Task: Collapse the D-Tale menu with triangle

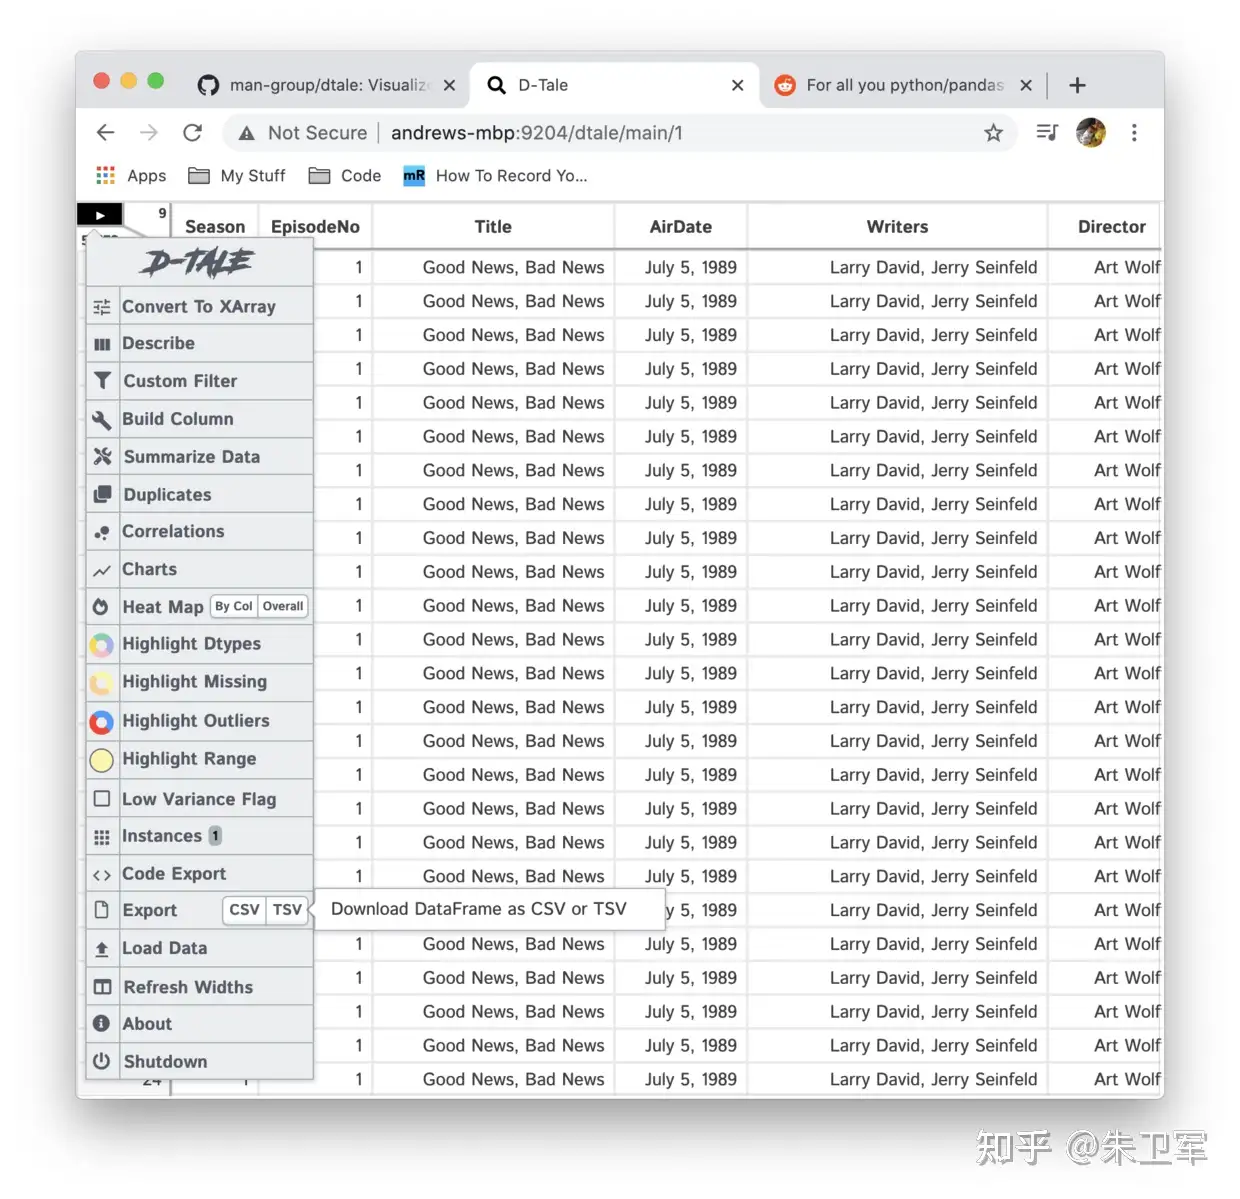Action: point(100,215)
